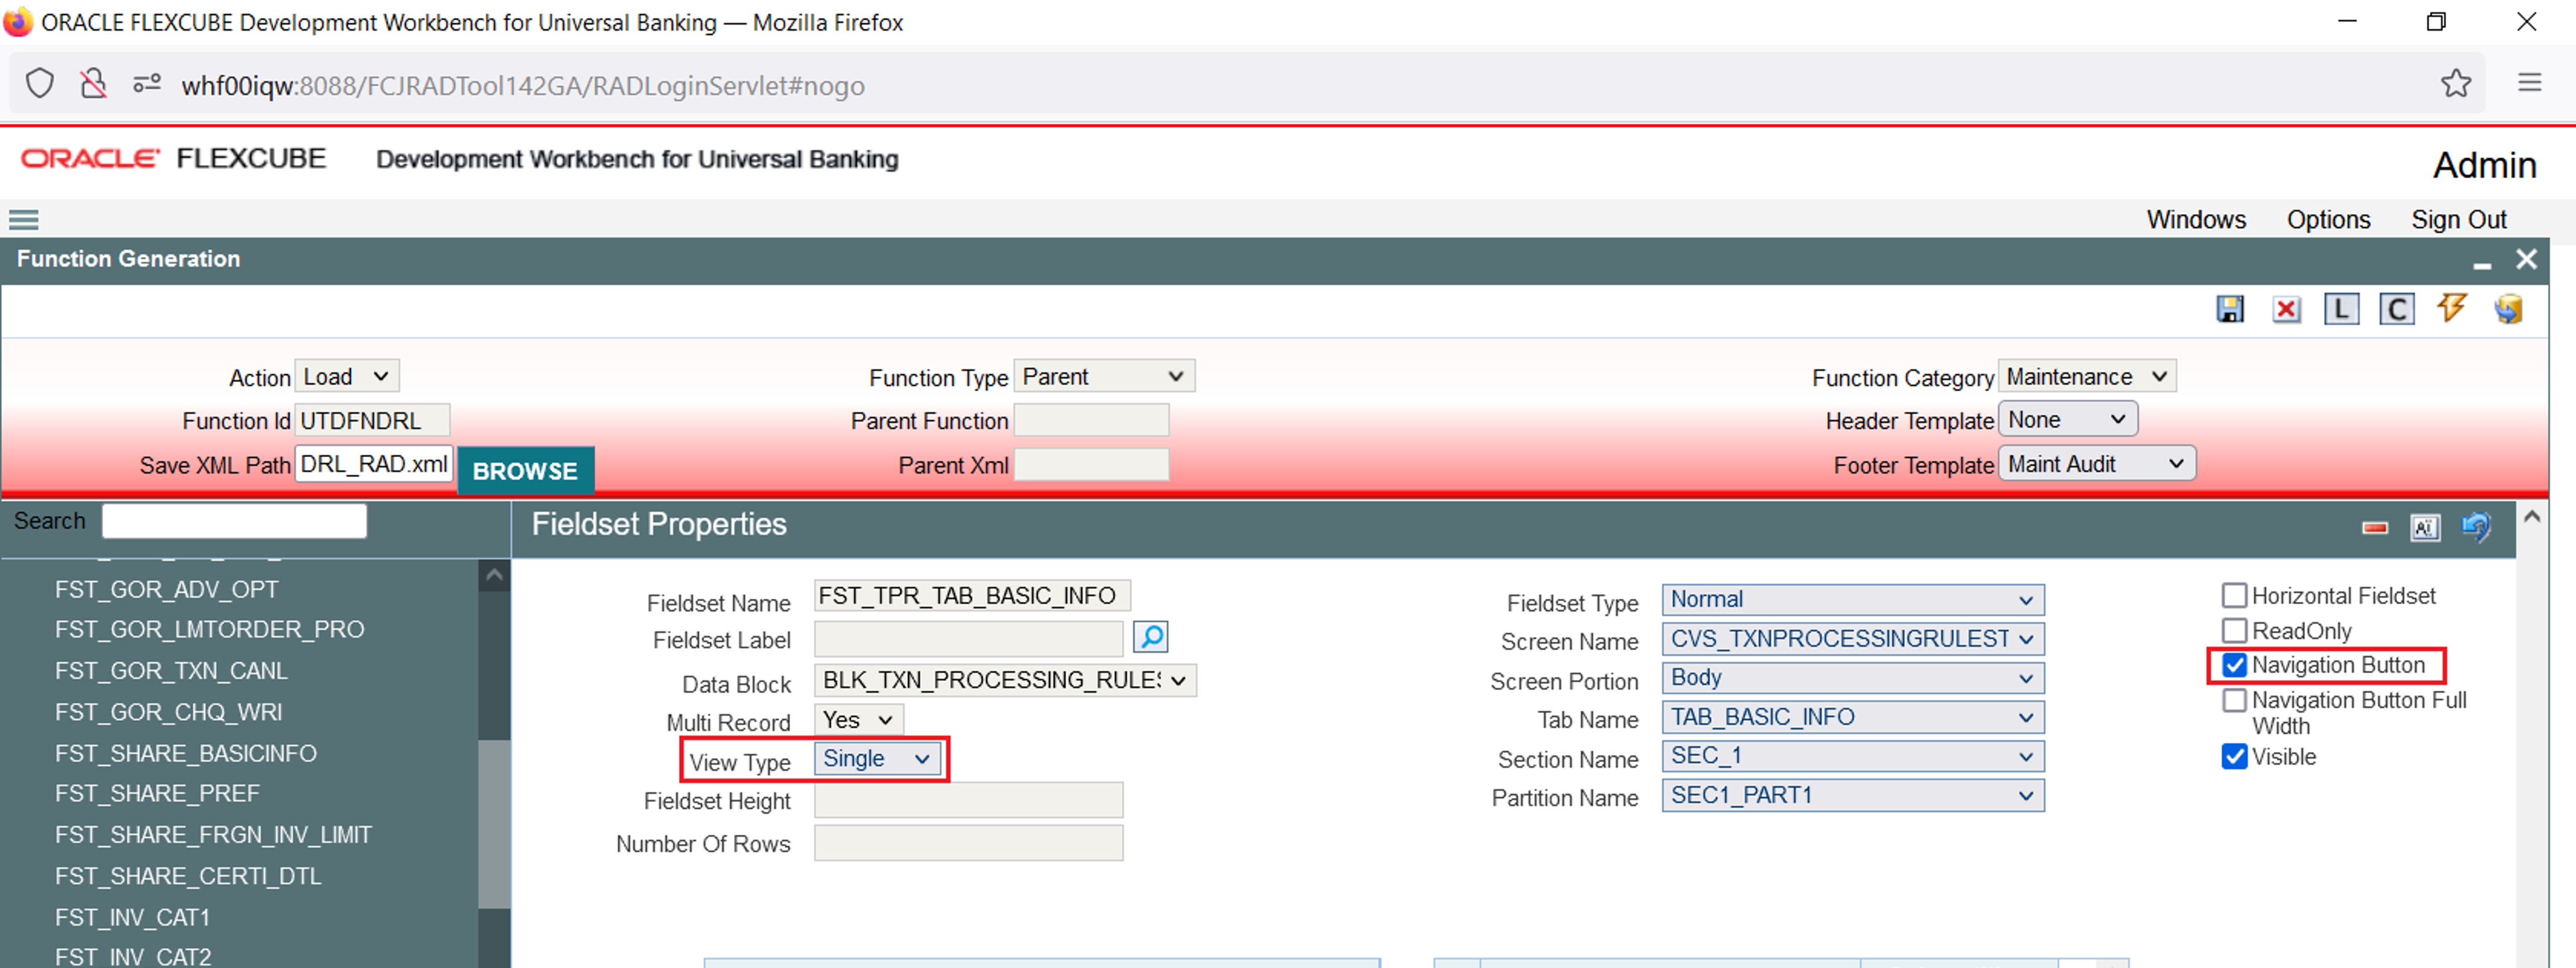
Task: Open the View Type dropdown
Action: (876, 759)
